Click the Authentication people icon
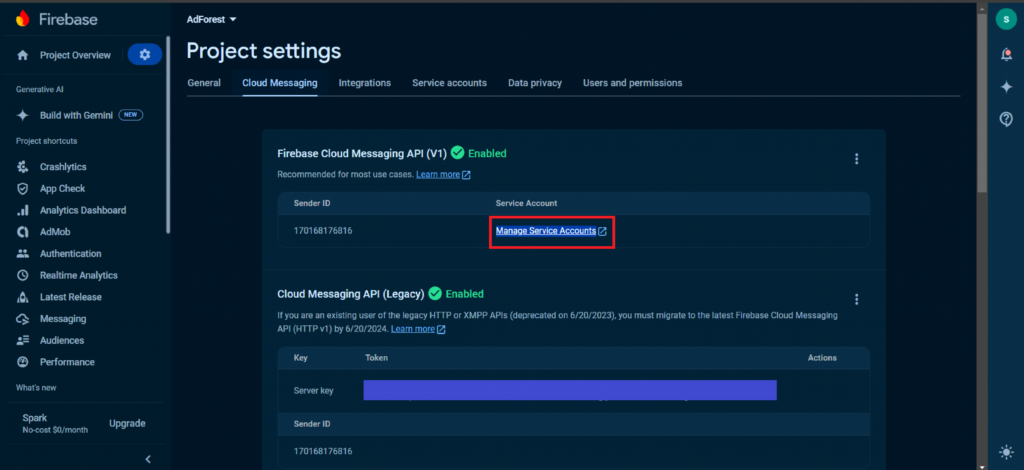 (23, 253)
